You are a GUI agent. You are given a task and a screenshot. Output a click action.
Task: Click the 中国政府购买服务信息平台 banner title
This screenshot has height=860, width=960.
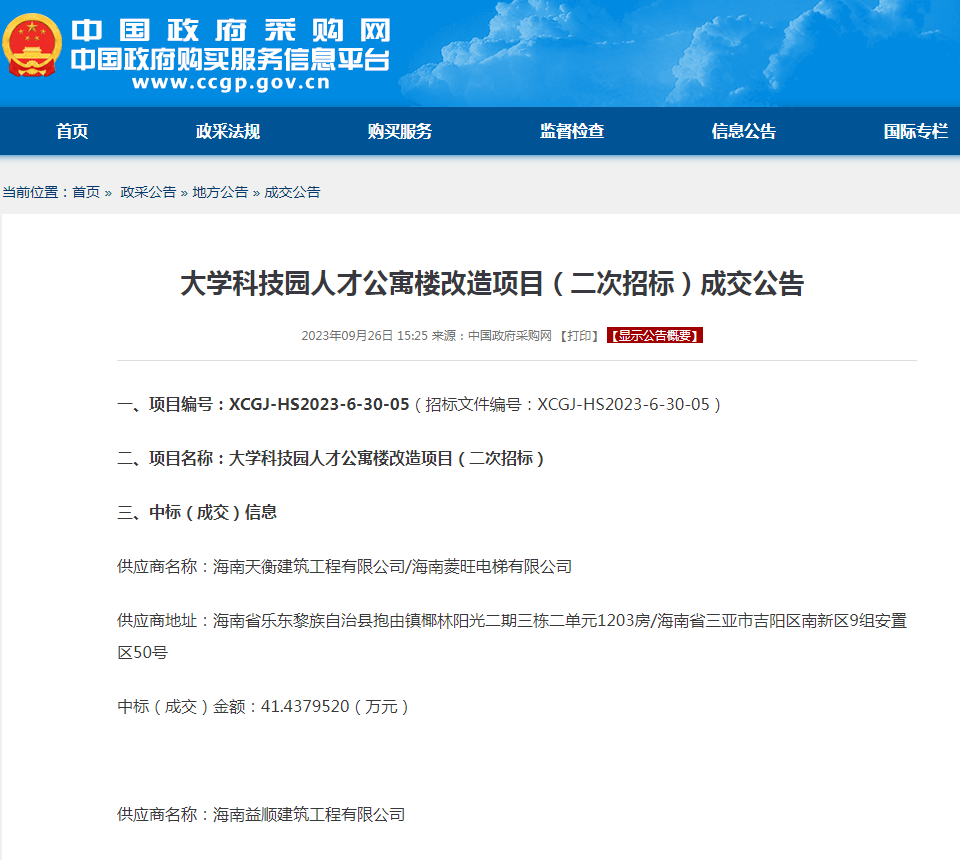tap(230, 60)
